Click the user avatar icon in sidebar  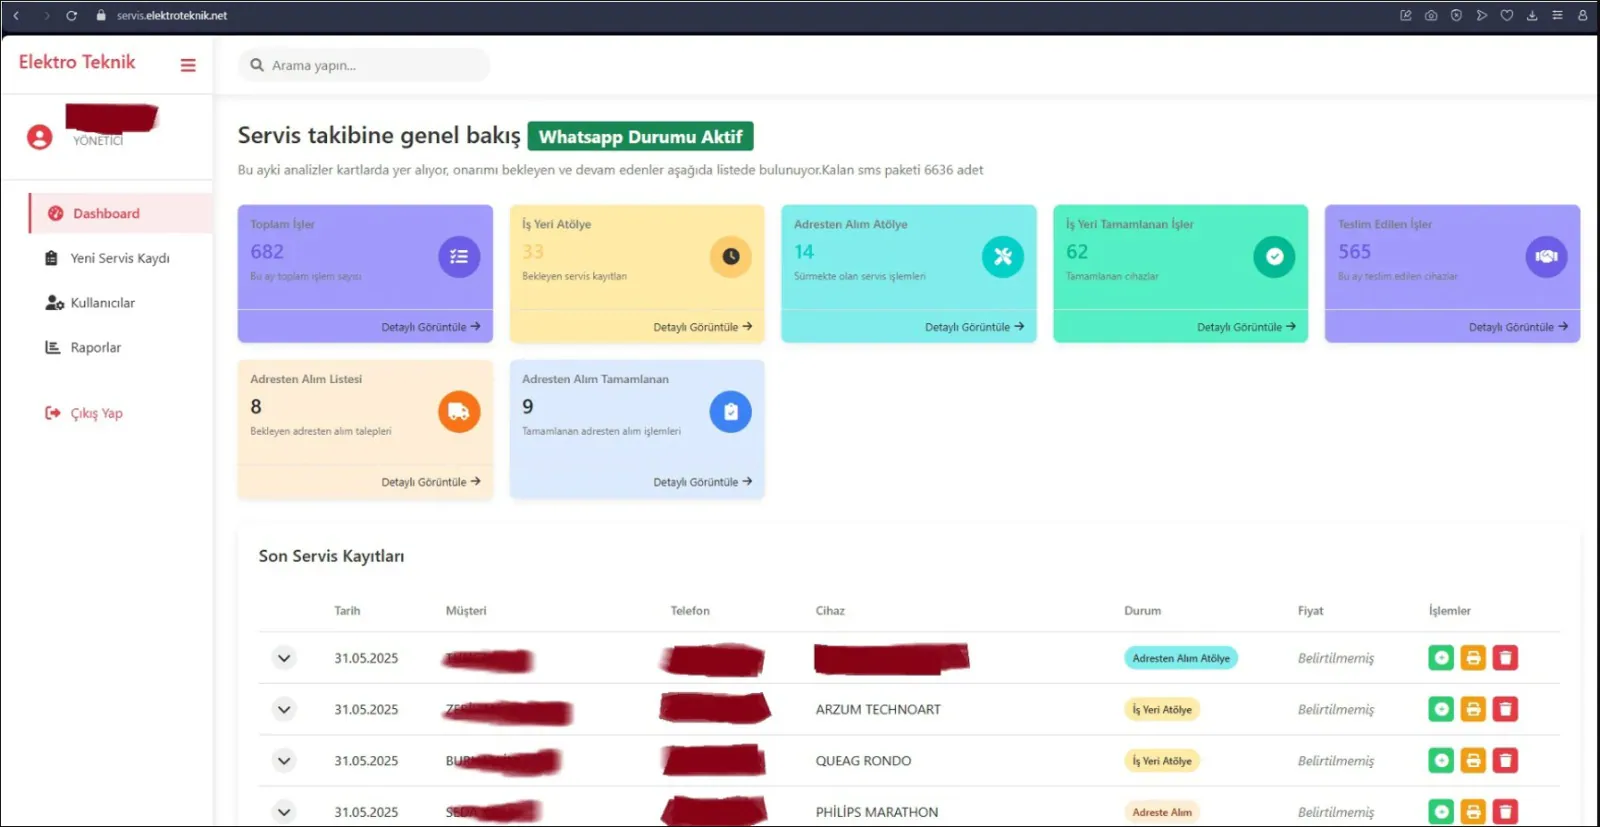tap(40, 137)
